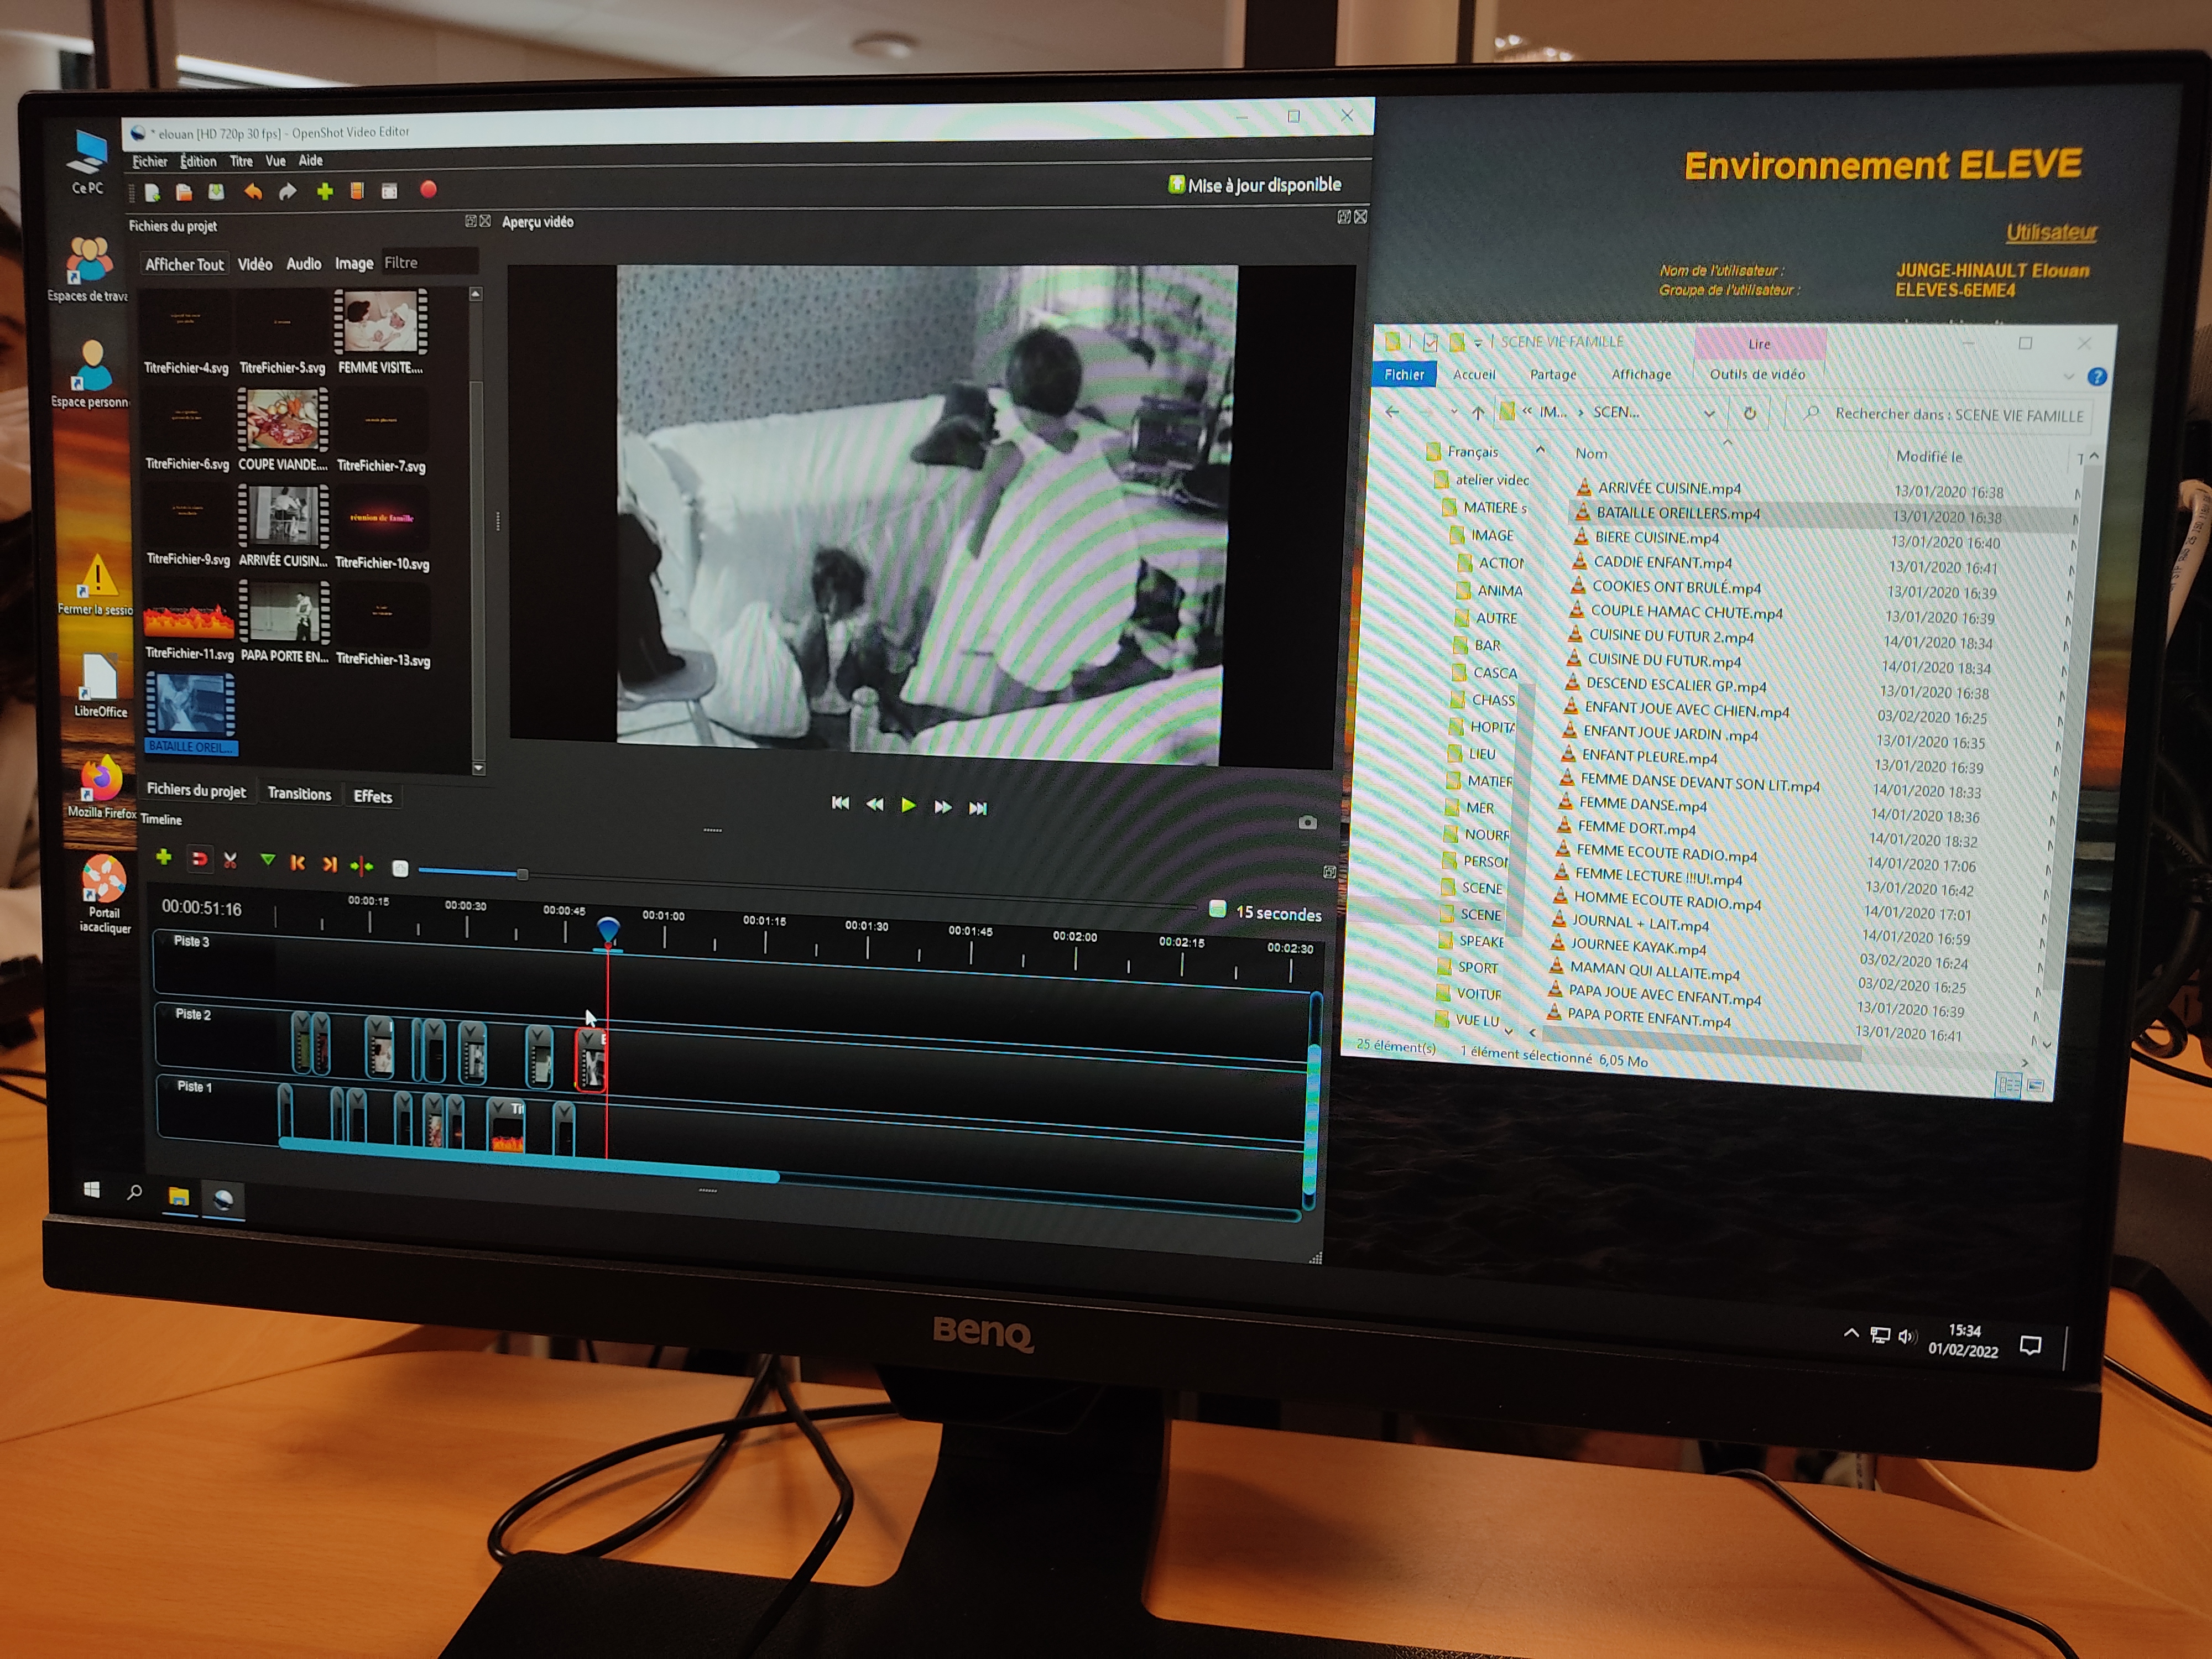The height and width of the screenshot is (1659, 2212).
Task: Click the red Export Video record button
Action: pyautogui.click(x=428, y=190)
